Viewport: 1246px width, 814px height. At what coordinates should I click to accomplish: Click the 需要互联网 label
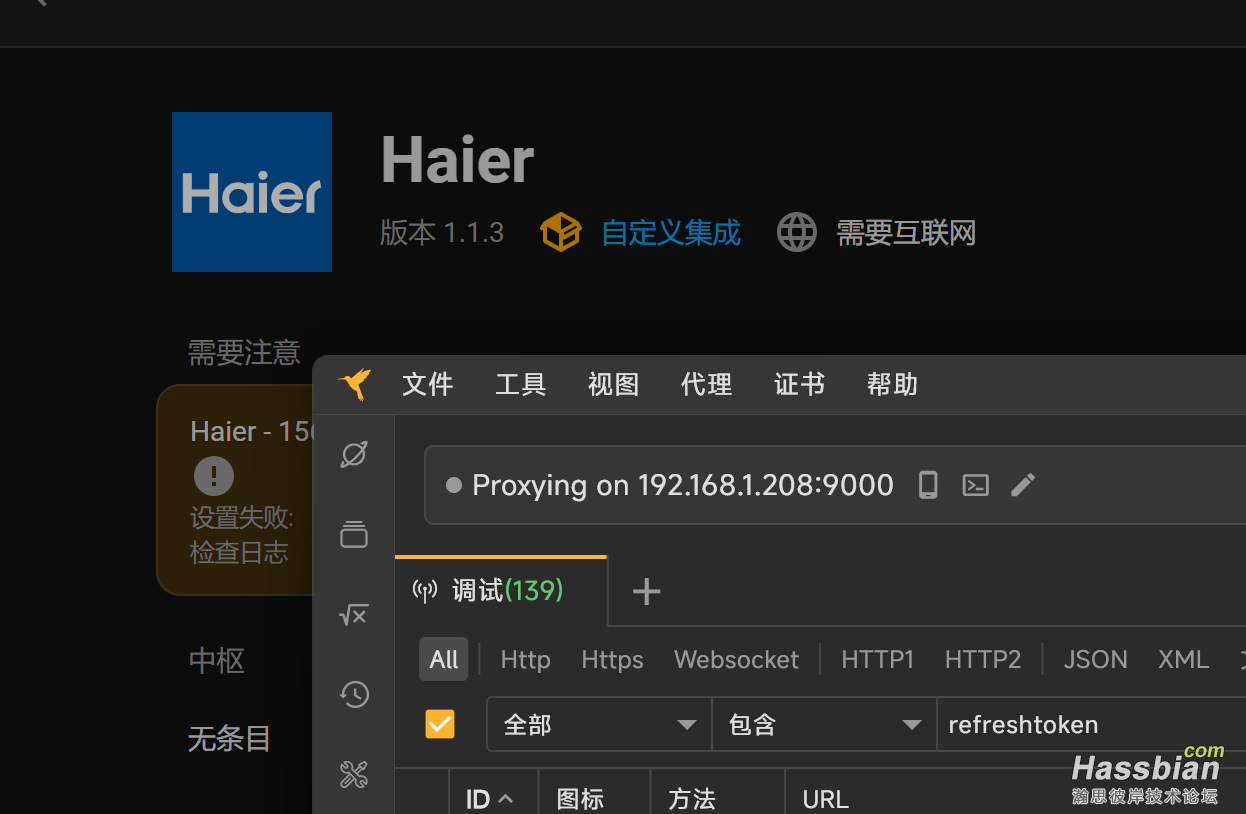[906, 233]
